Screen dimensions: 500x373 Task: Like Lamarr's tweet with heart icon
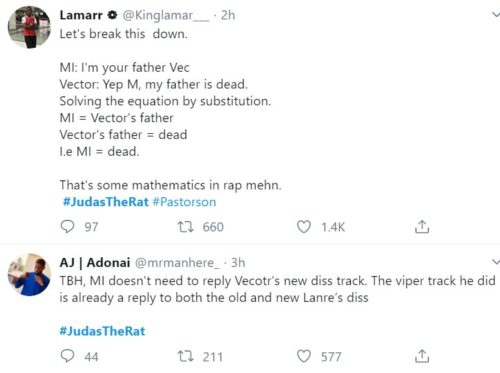pos(304,227)
